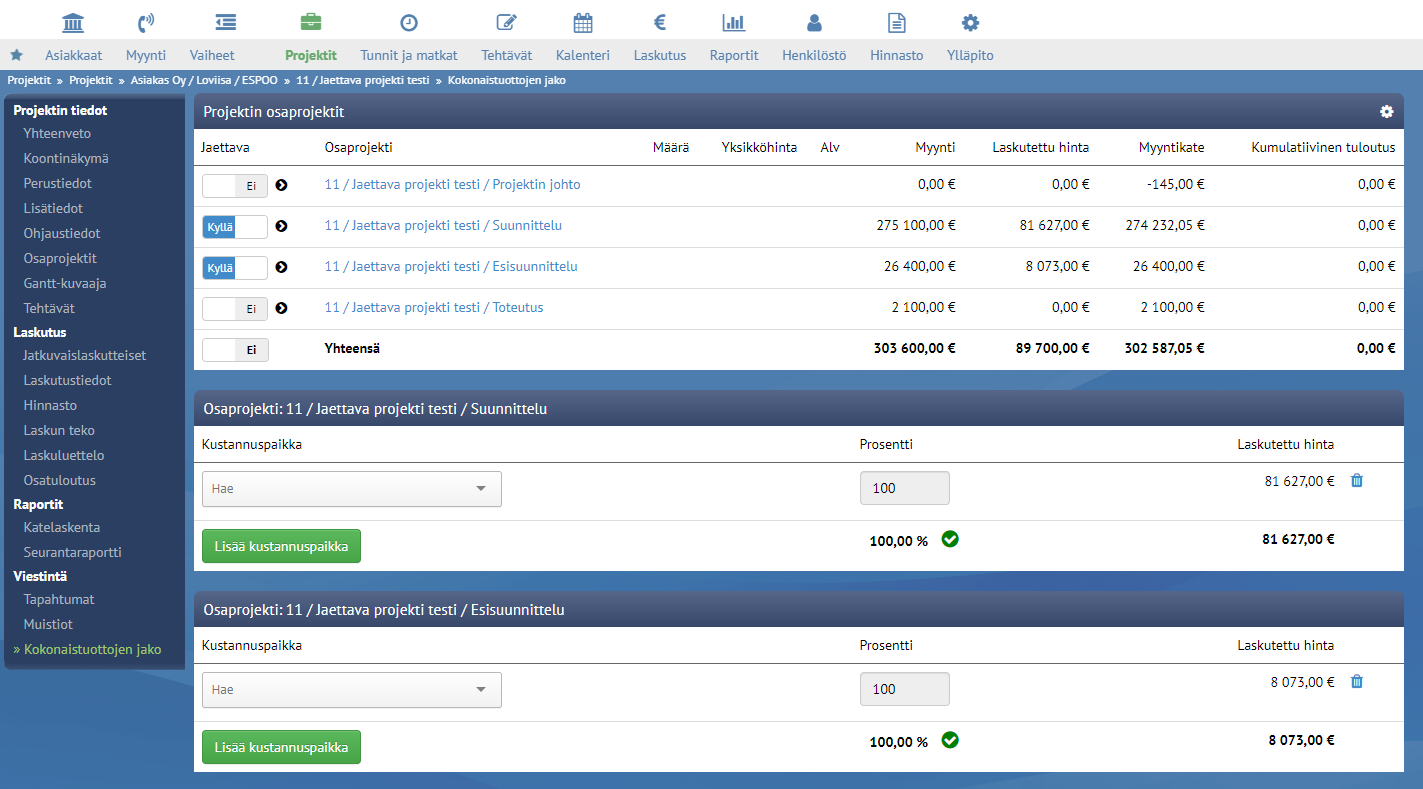Select Perustiedot from the sidebar
This screenshot has width=1423, height=789.
[58, 183]
